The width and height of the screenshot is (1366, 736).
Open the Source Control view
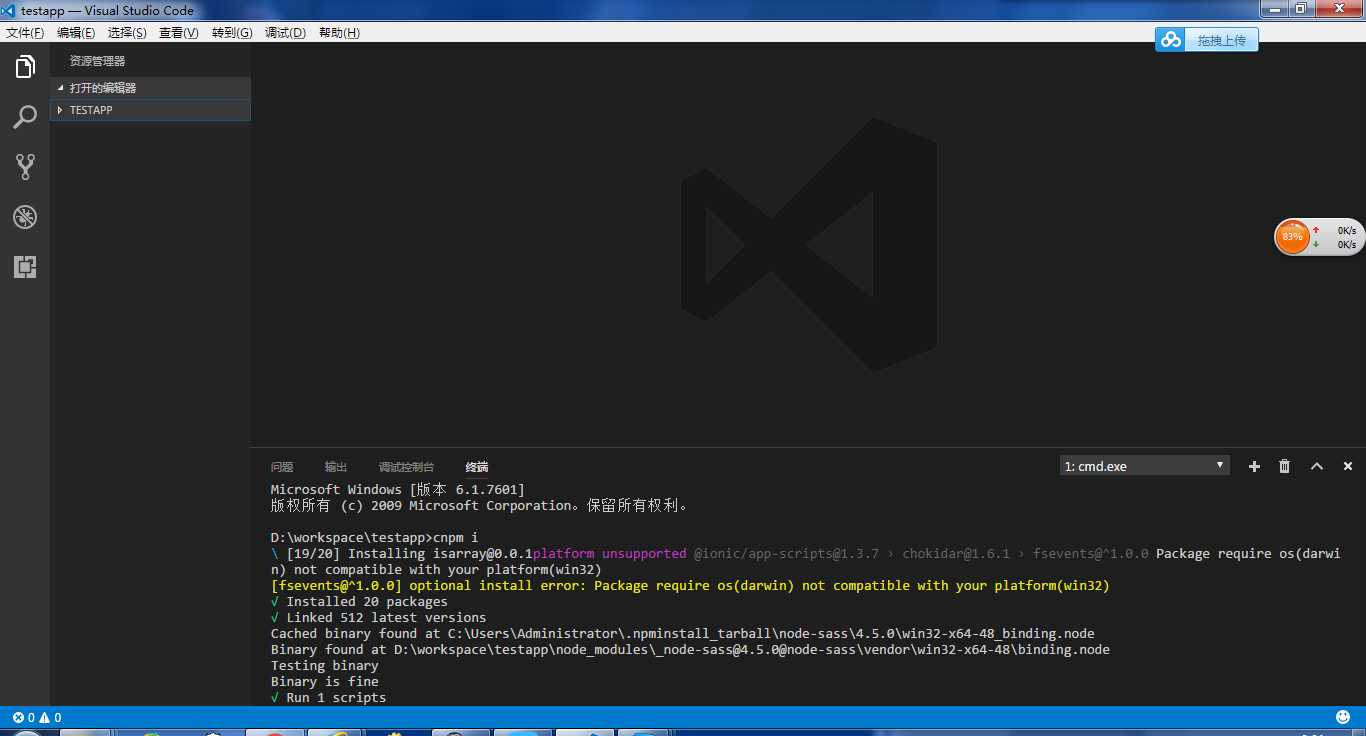point(25,167)
